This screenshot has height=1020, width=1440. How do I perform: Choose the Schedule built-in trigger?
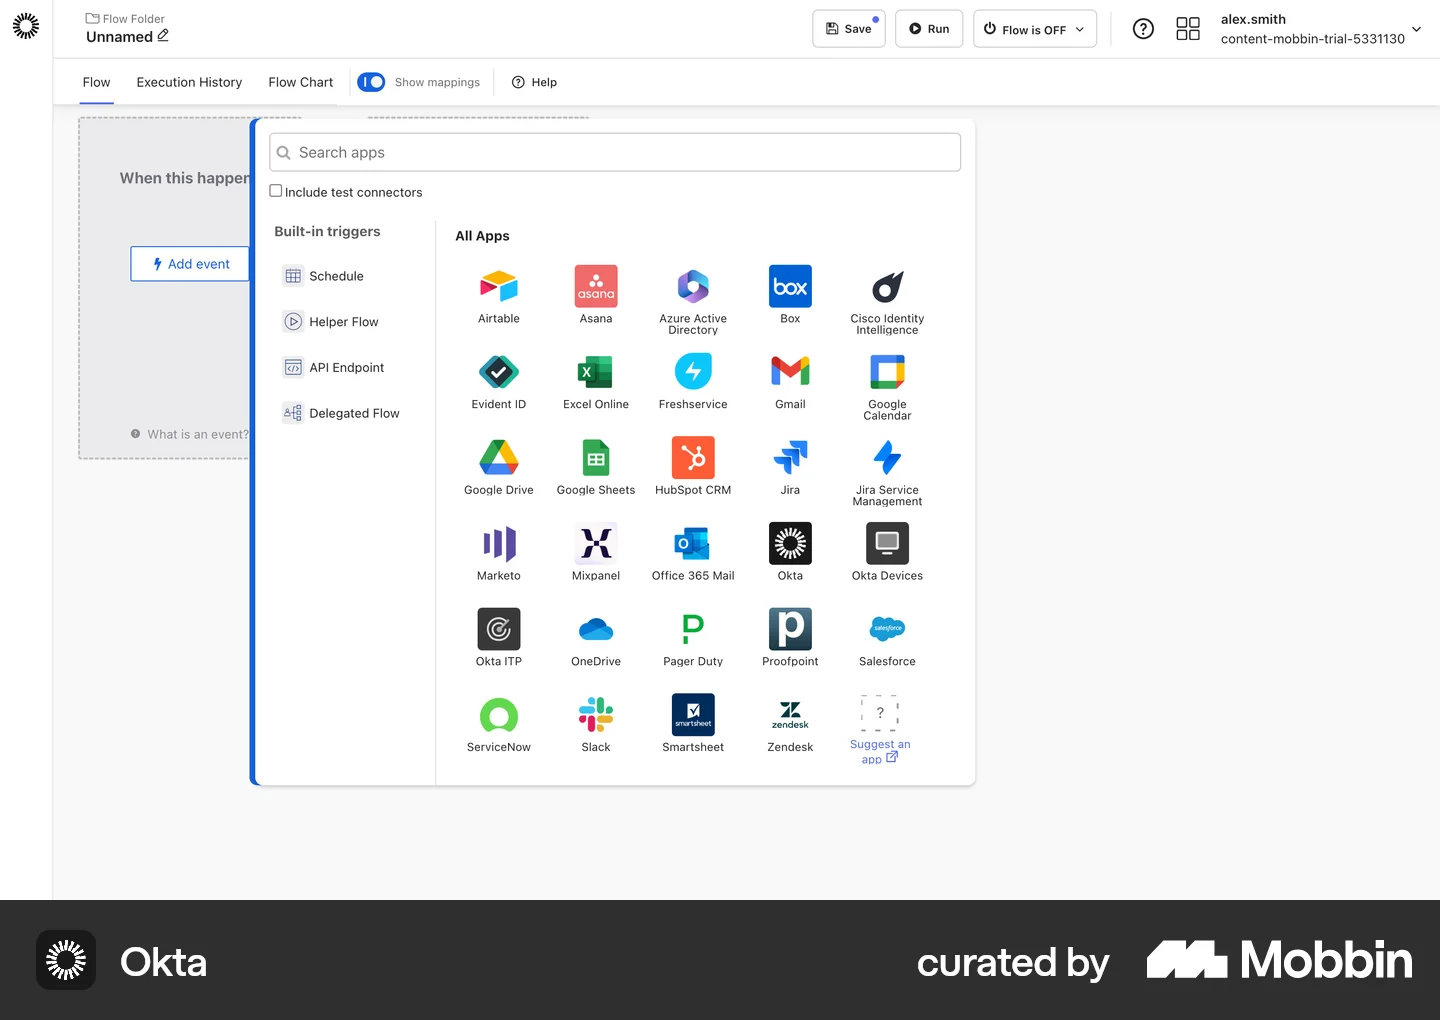point(324,276)
